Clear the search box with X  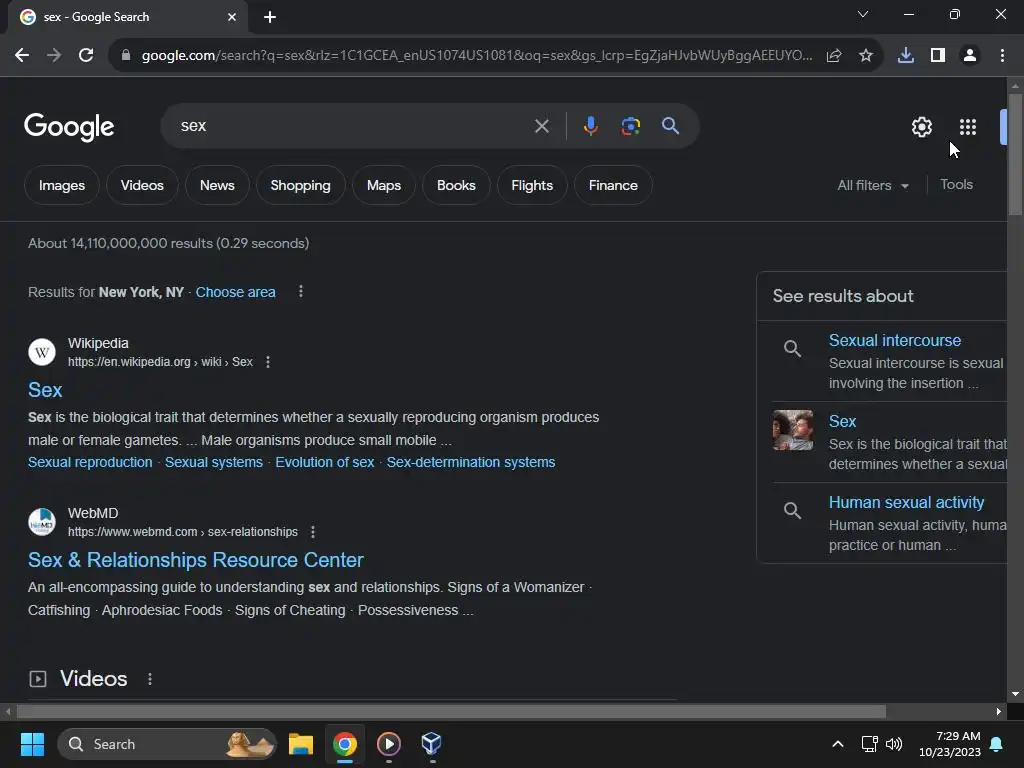pyautogui.click(x=541, y=126)
